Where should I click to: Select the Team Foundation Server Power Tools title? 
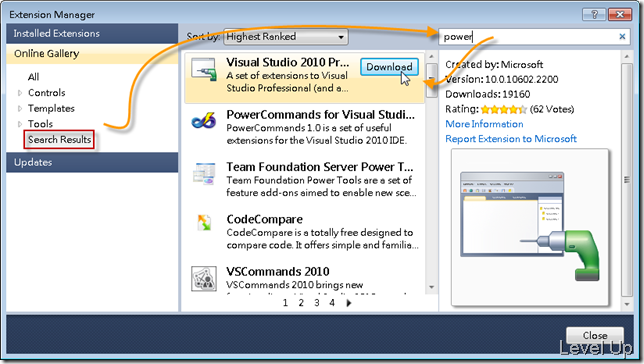coord(320,167)
